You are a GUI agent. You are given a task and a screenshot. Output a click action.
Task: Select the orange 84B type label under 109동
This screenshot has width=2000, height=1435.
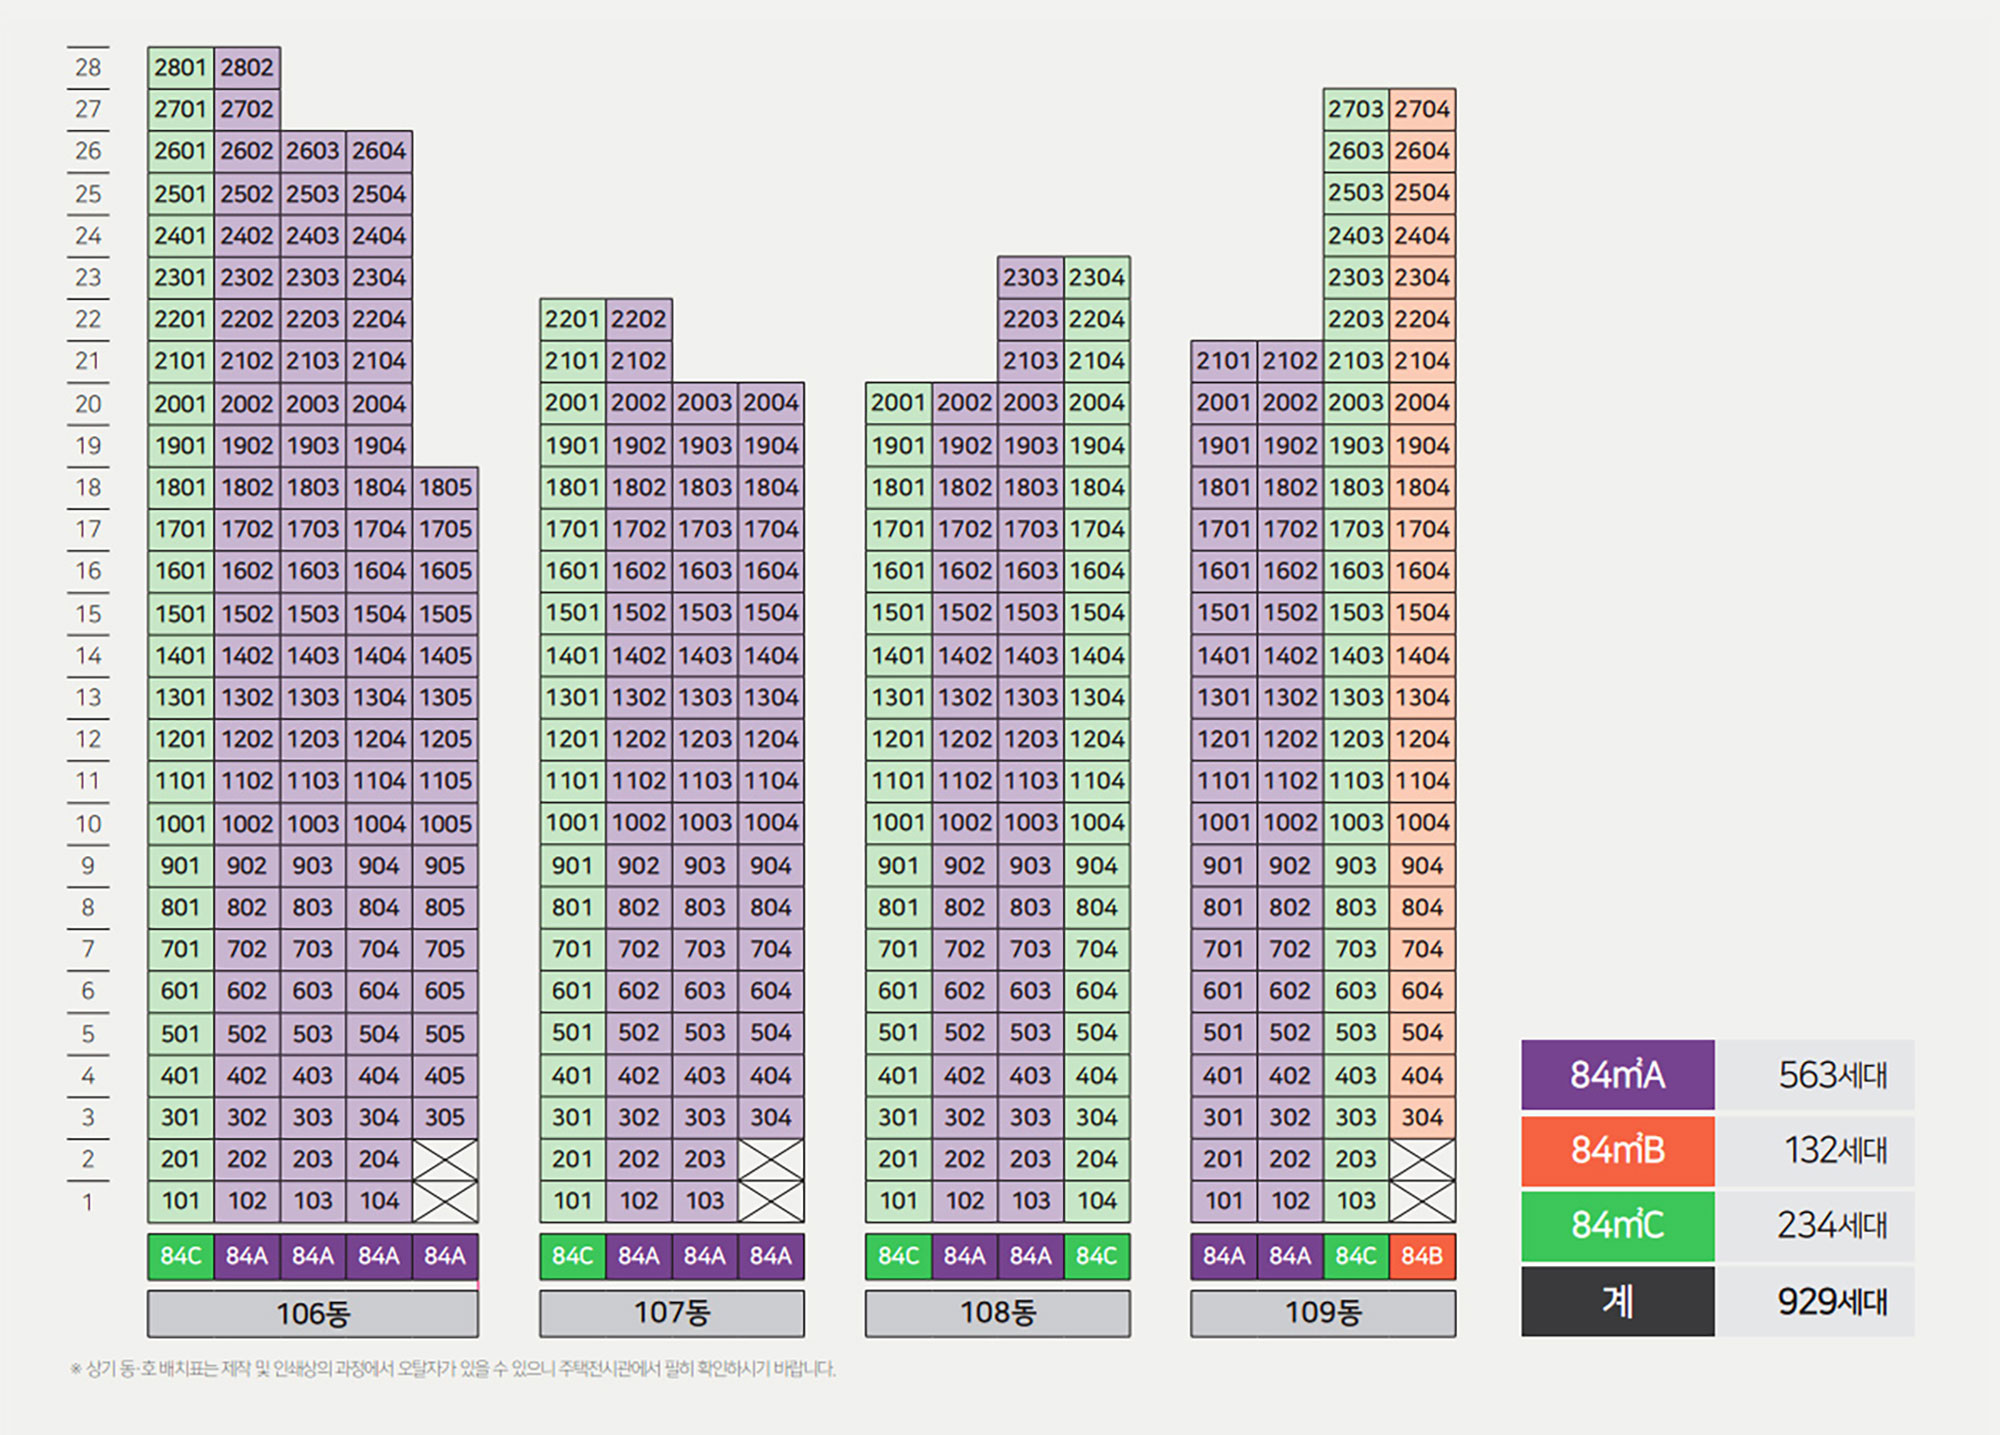1422,1256
